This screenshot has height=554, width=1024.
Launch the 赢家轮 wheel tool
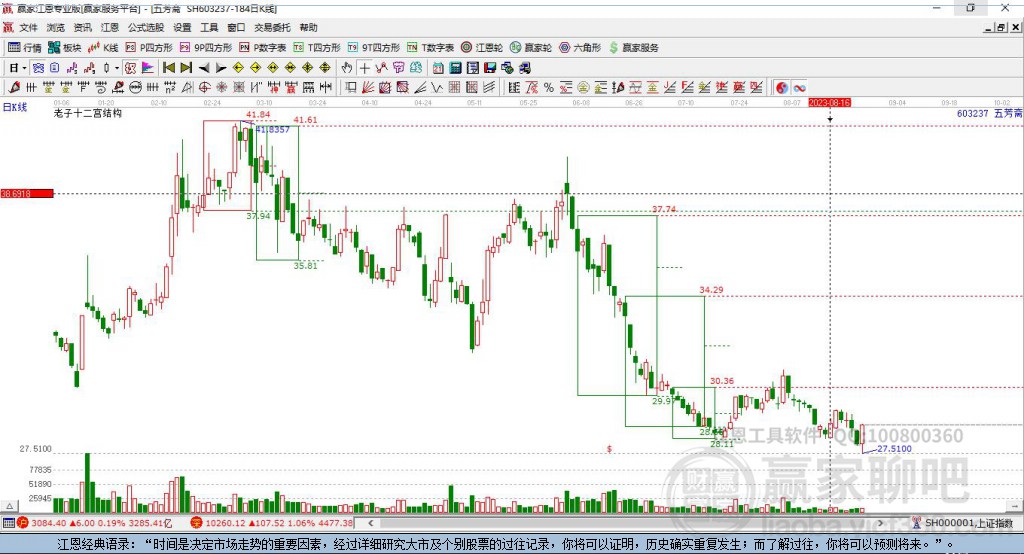point(531,48)
